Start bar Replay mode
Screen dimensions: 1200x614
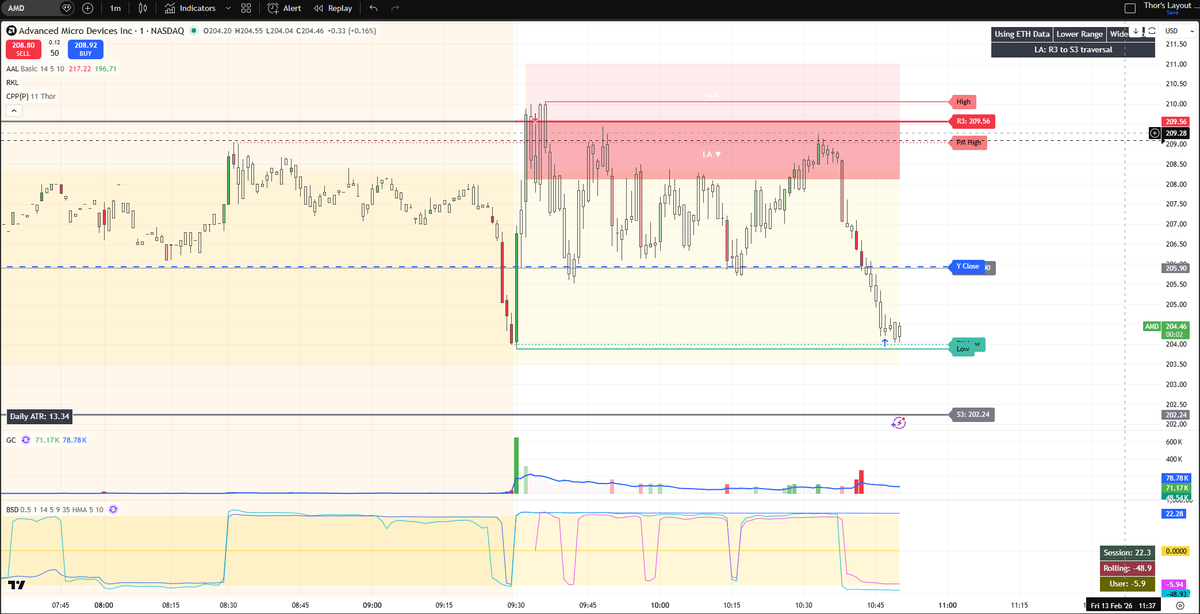(333, 8)
